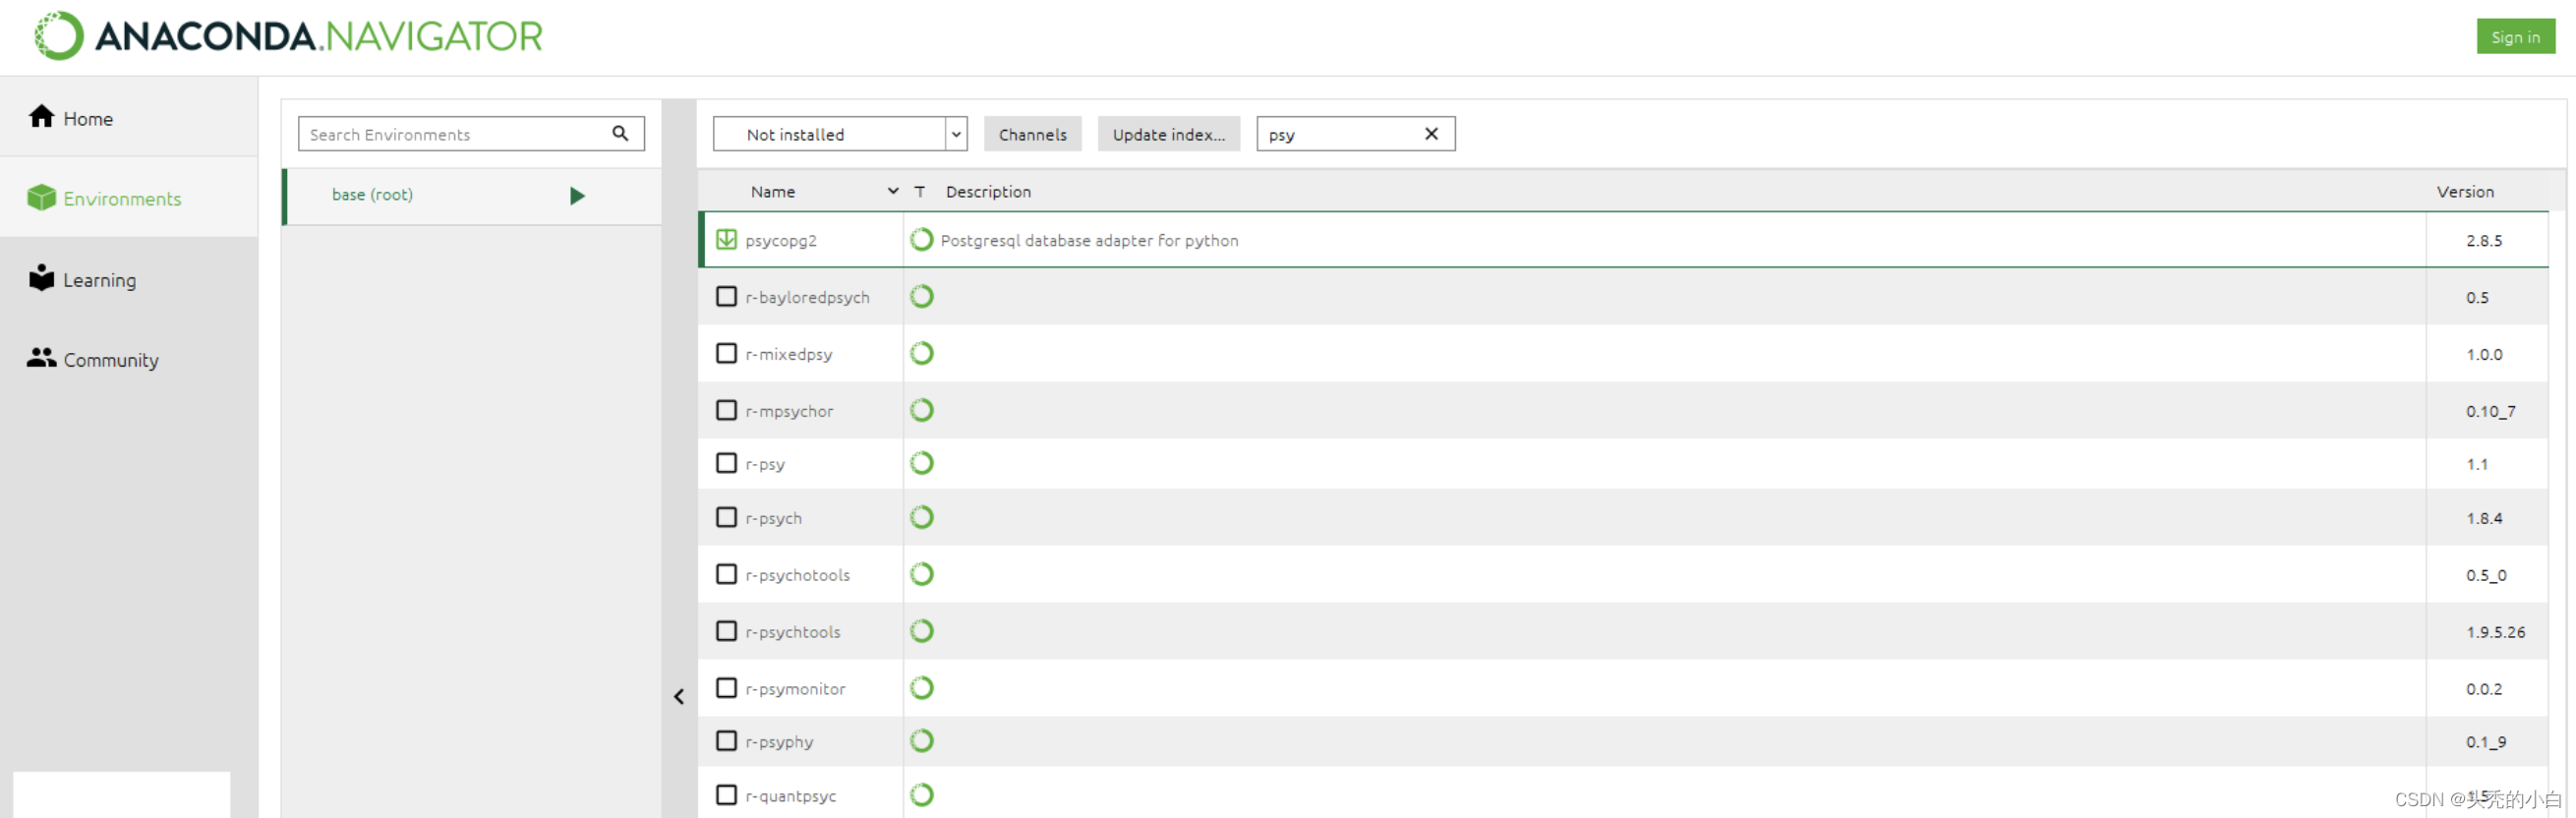Viewport: 2576px width, 818px height.
Task: Click the Description column header
Action: pos(988,191)
